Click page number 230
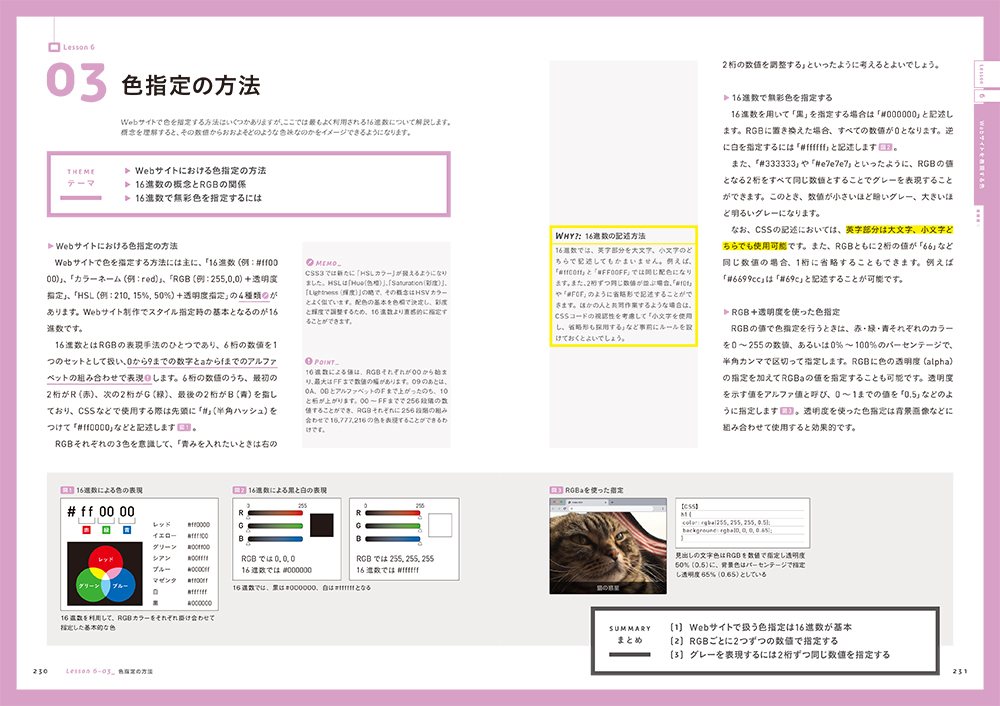Screen dimensions: 1000x706 click(x=40, y=671)
